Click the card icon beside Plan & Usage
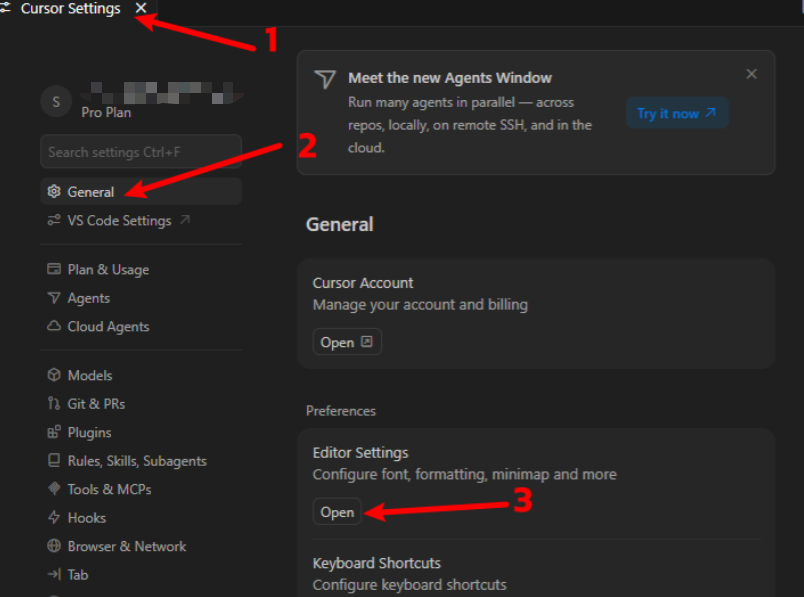This screenshot has height=597, width=804. [x=54, y=269]
